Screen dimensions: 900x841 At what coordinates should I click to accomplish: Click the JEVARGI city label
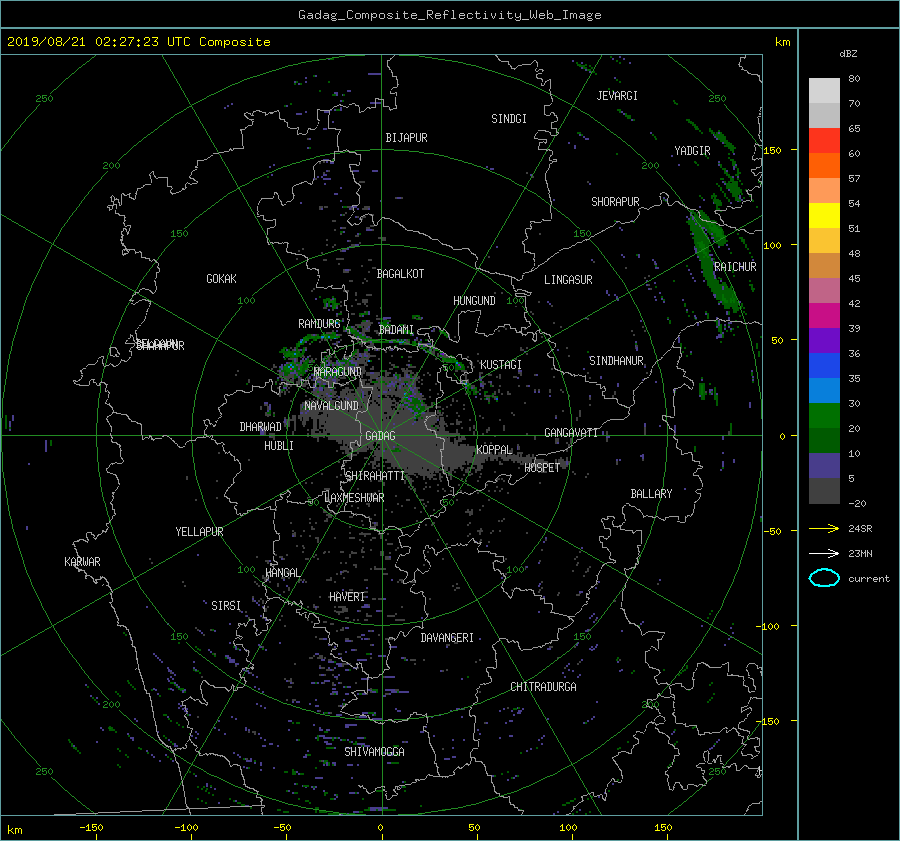coord(617,96)
